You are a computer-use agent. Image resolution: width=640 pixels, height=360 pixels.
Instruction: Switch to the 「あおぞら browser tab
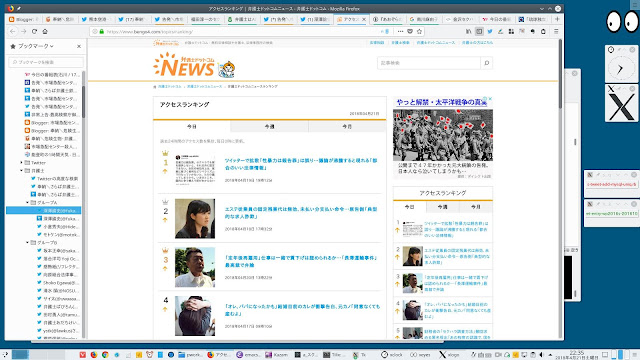tap(387, 19)
